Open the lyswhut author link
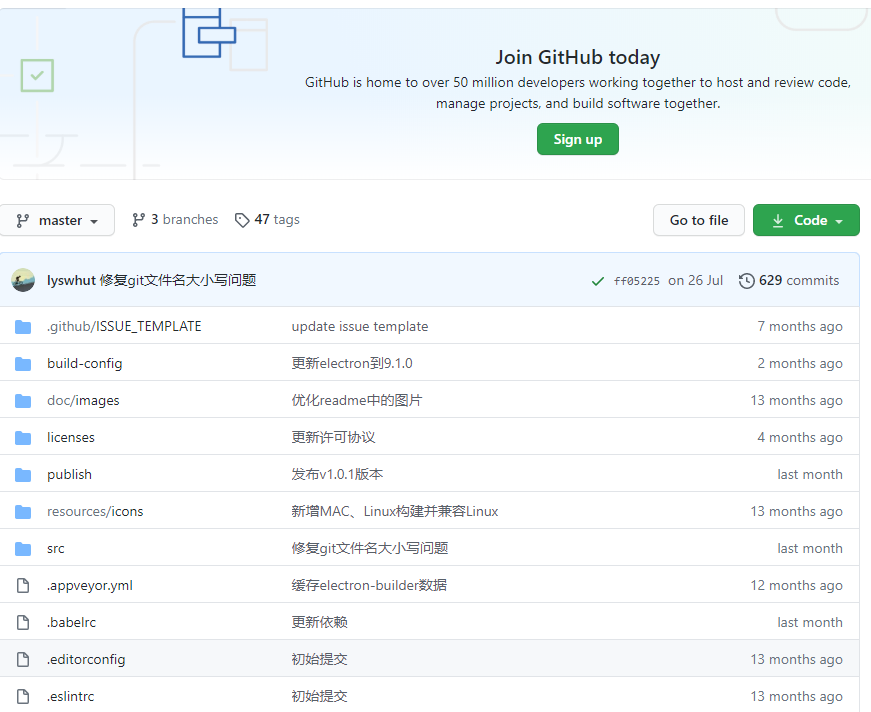Screen dimensions: 871x712 click(71, 280)
